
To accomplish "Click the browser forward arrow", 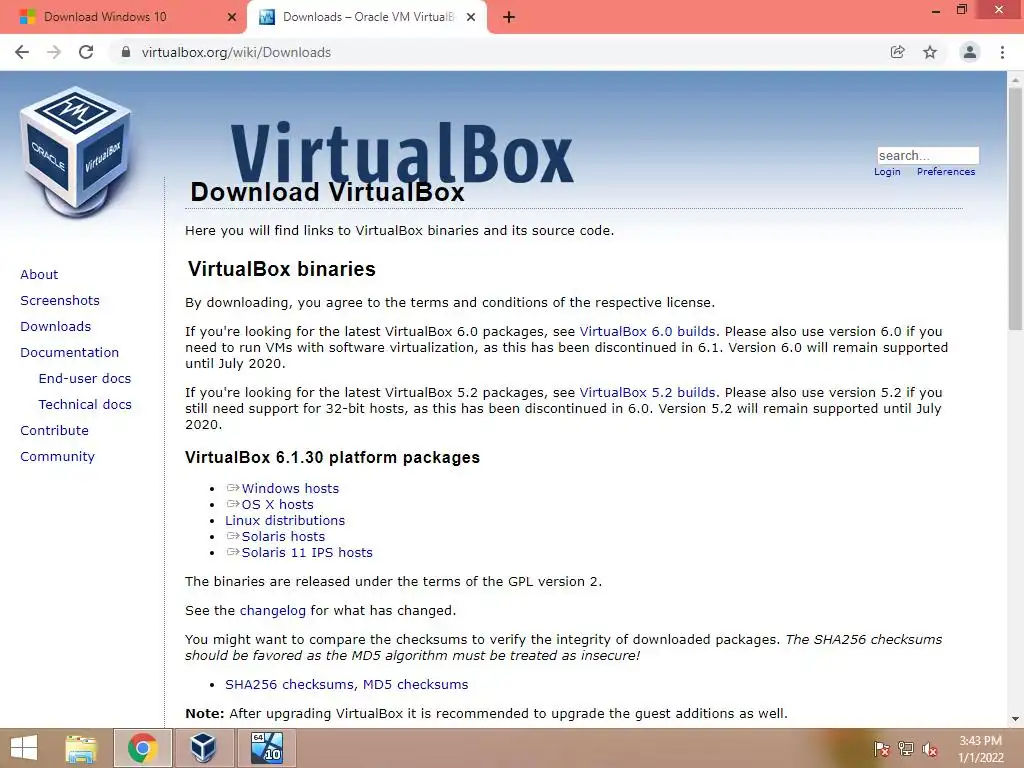I will point(54,52).
